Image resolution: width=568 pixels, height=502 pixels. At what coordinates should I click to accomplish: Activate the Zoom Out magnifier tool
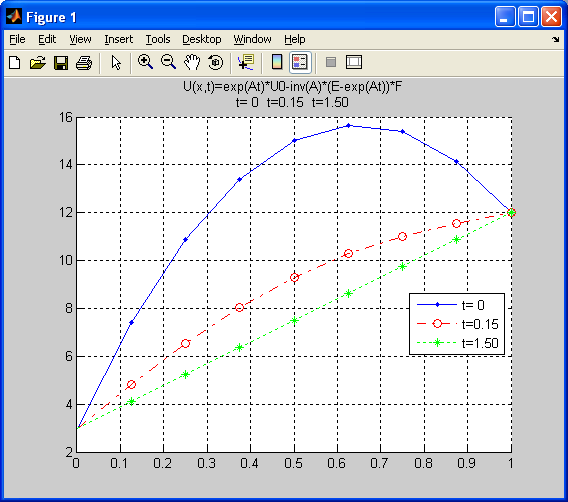168,62
